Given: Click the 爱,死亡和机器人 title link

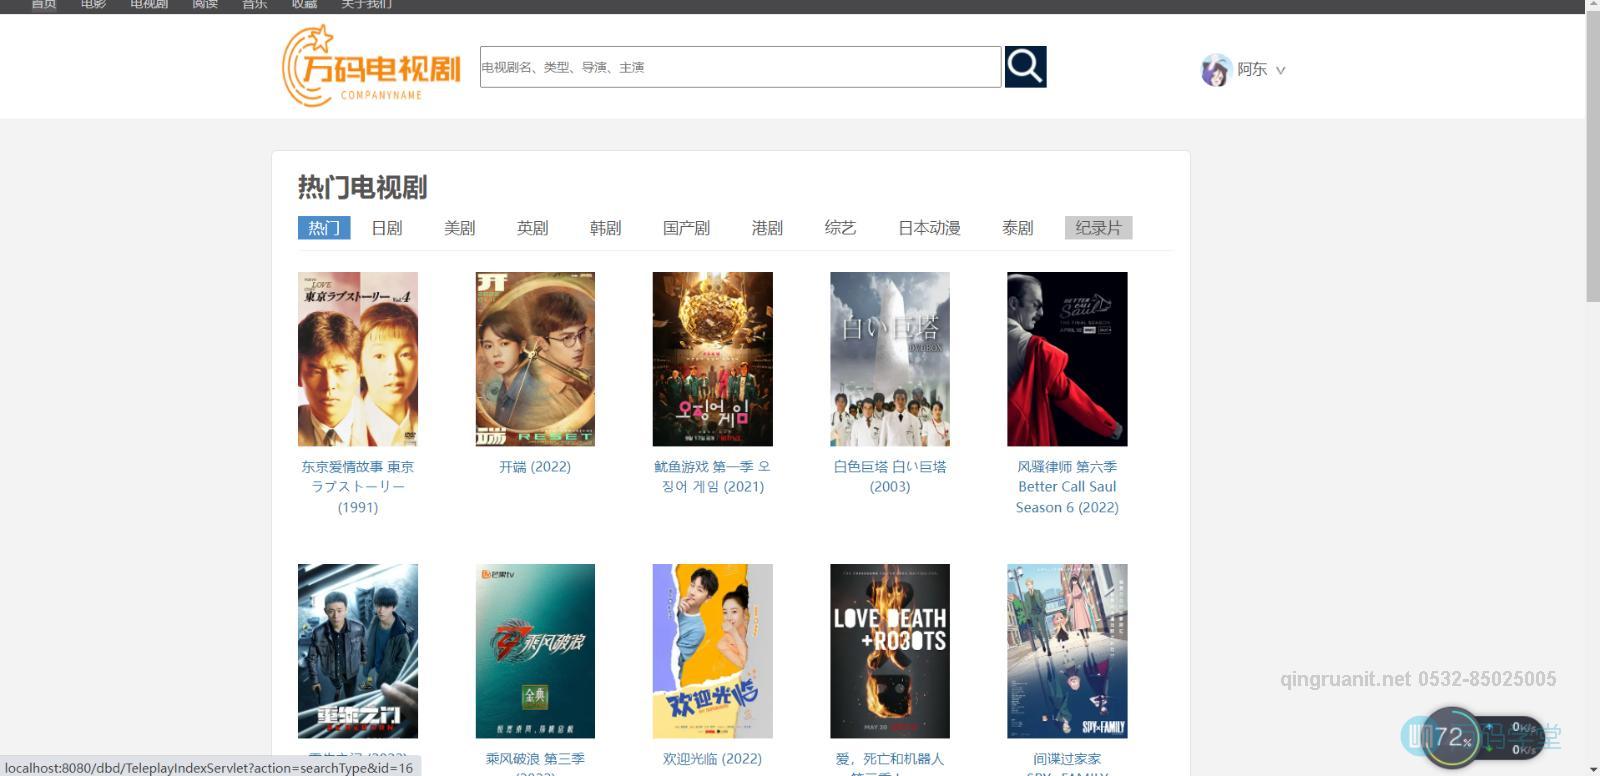Looking at the screenshot, I should pyautogui.click(x=890, y=763).
